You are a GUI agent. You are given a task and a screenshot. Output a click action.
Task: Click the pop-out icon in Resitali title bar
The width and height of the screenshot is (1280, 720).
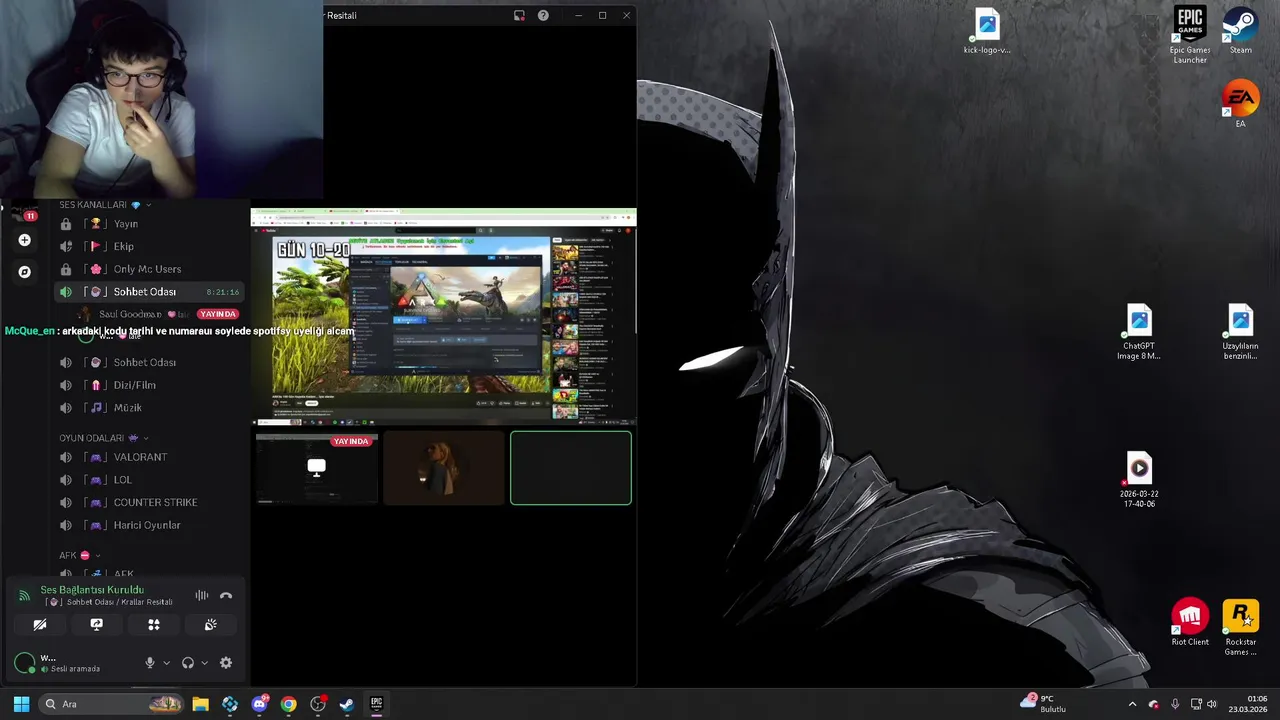(519, 15)
